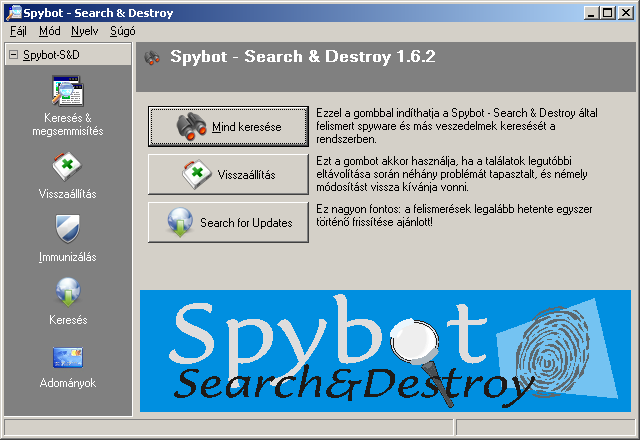The height and width of the screenshot is (440, 640).
Task: Click the binoculars icon in header bar
Action: click(152, 58)
